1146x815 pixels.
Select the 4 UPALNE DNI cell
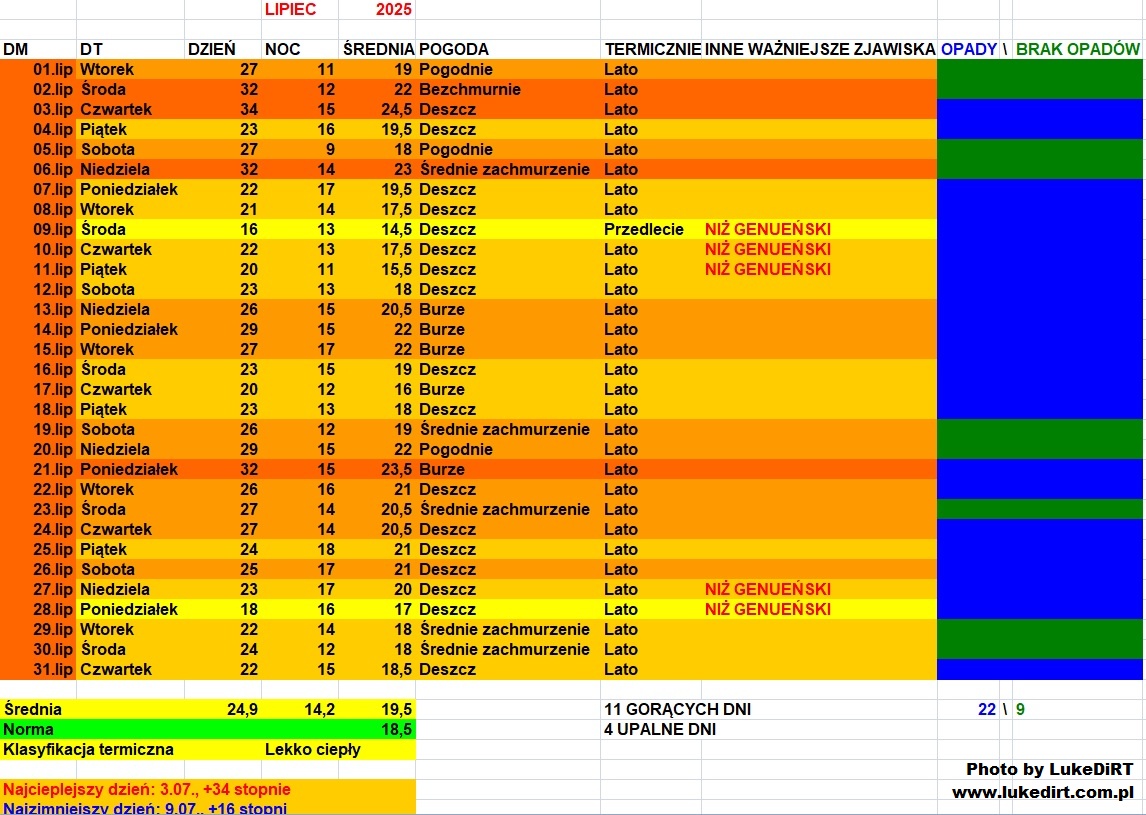pos(660,729)
